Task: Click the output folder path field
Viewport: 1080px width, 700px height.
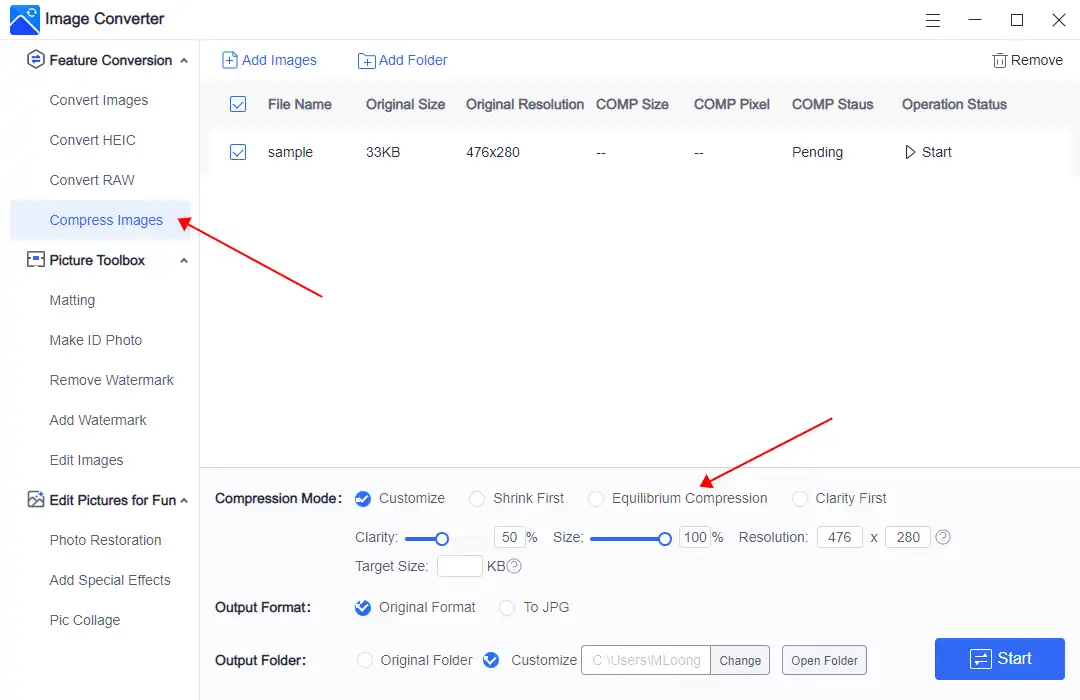Action: tap(646, 660)
